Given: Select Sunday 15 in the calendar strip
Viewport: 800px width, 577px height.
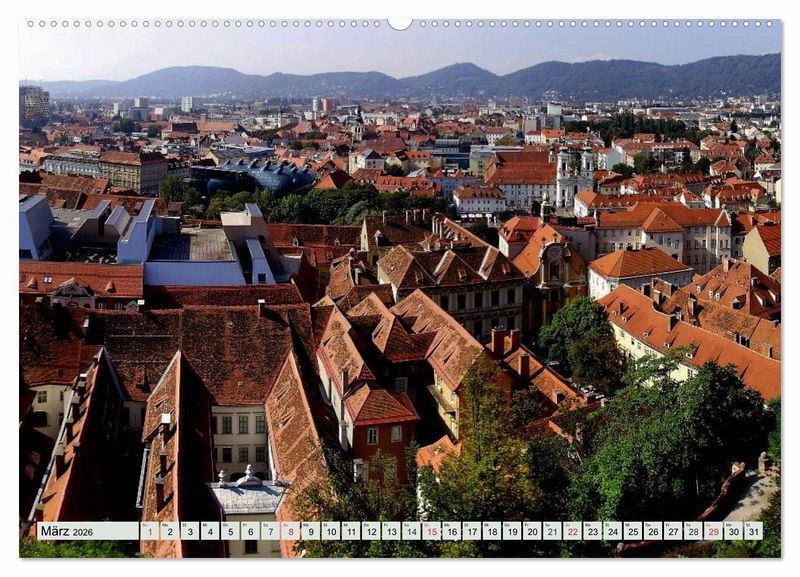Looking at the screenshot, I should point(432,531).
